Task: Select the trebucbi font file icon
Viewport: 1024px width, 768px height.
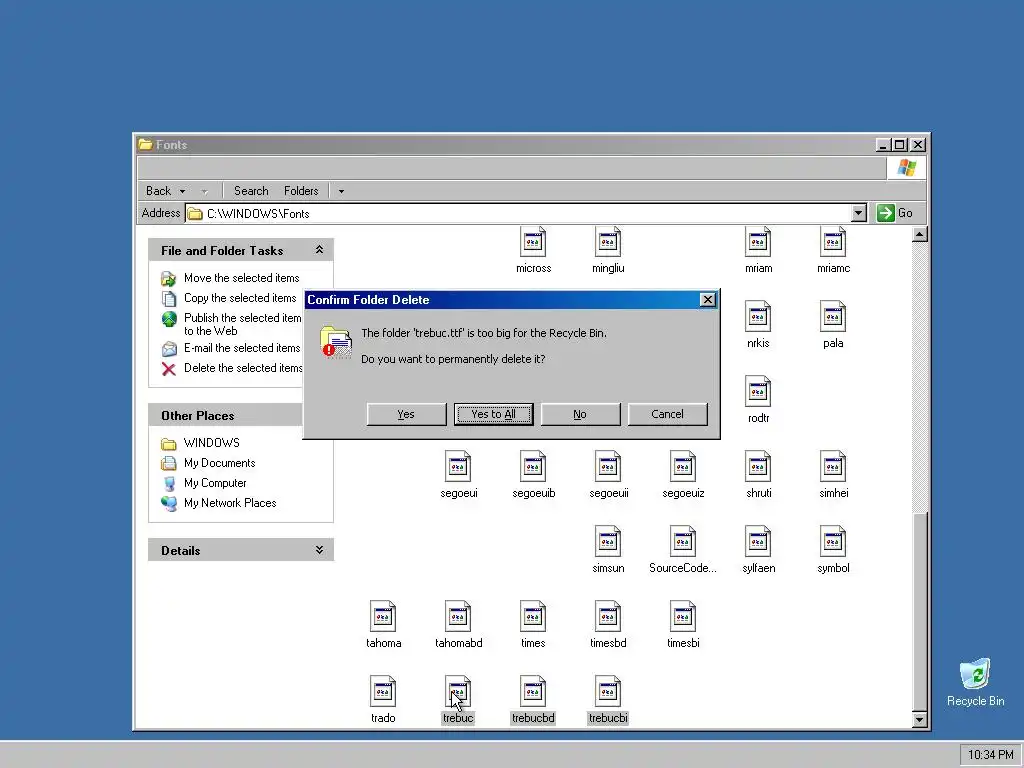Action: pos(608,692)
